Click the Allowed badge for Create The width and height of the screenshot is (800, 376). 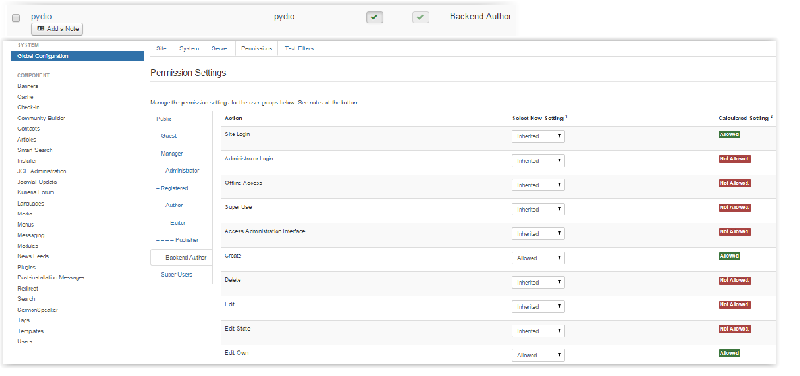pos(729,256)
